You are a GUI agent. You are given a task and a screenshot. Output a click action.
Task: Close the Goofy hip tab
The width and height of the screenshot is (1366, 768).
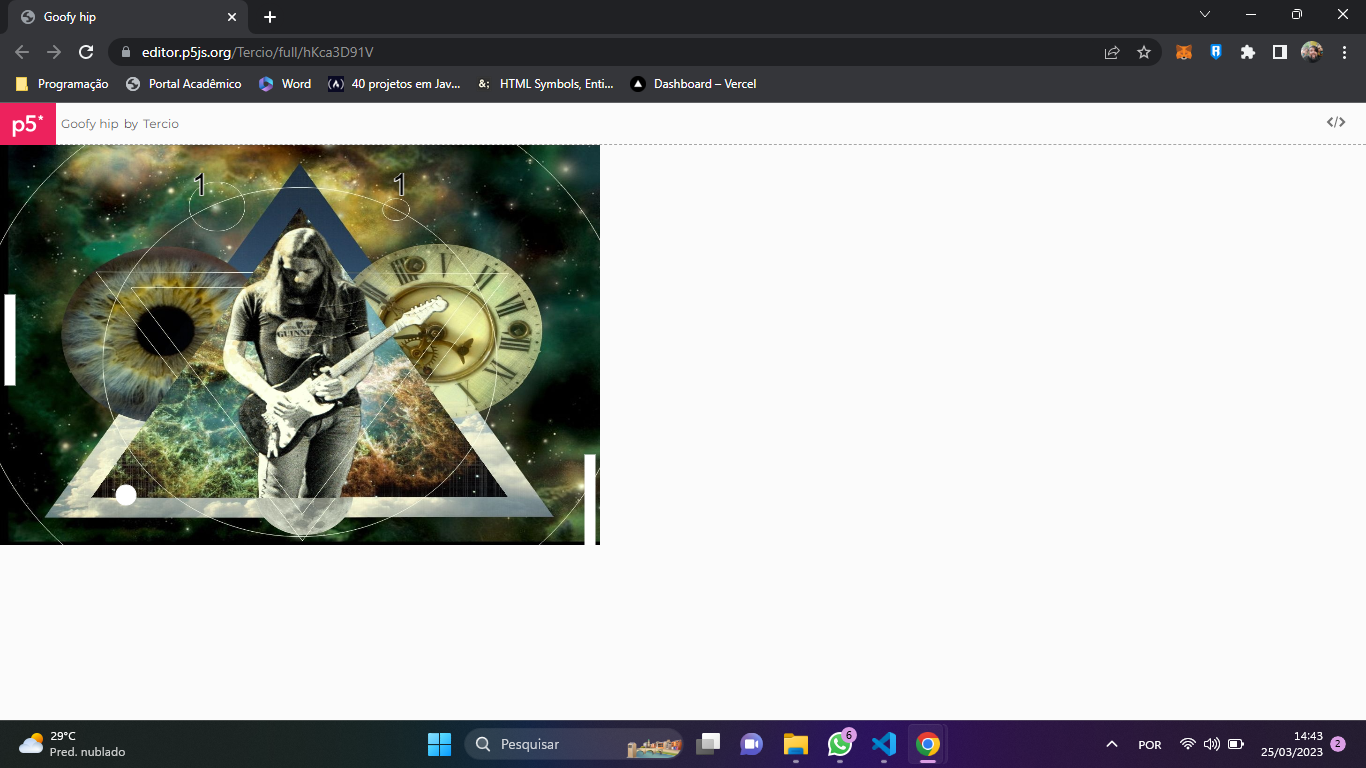[x=232, y=17]
